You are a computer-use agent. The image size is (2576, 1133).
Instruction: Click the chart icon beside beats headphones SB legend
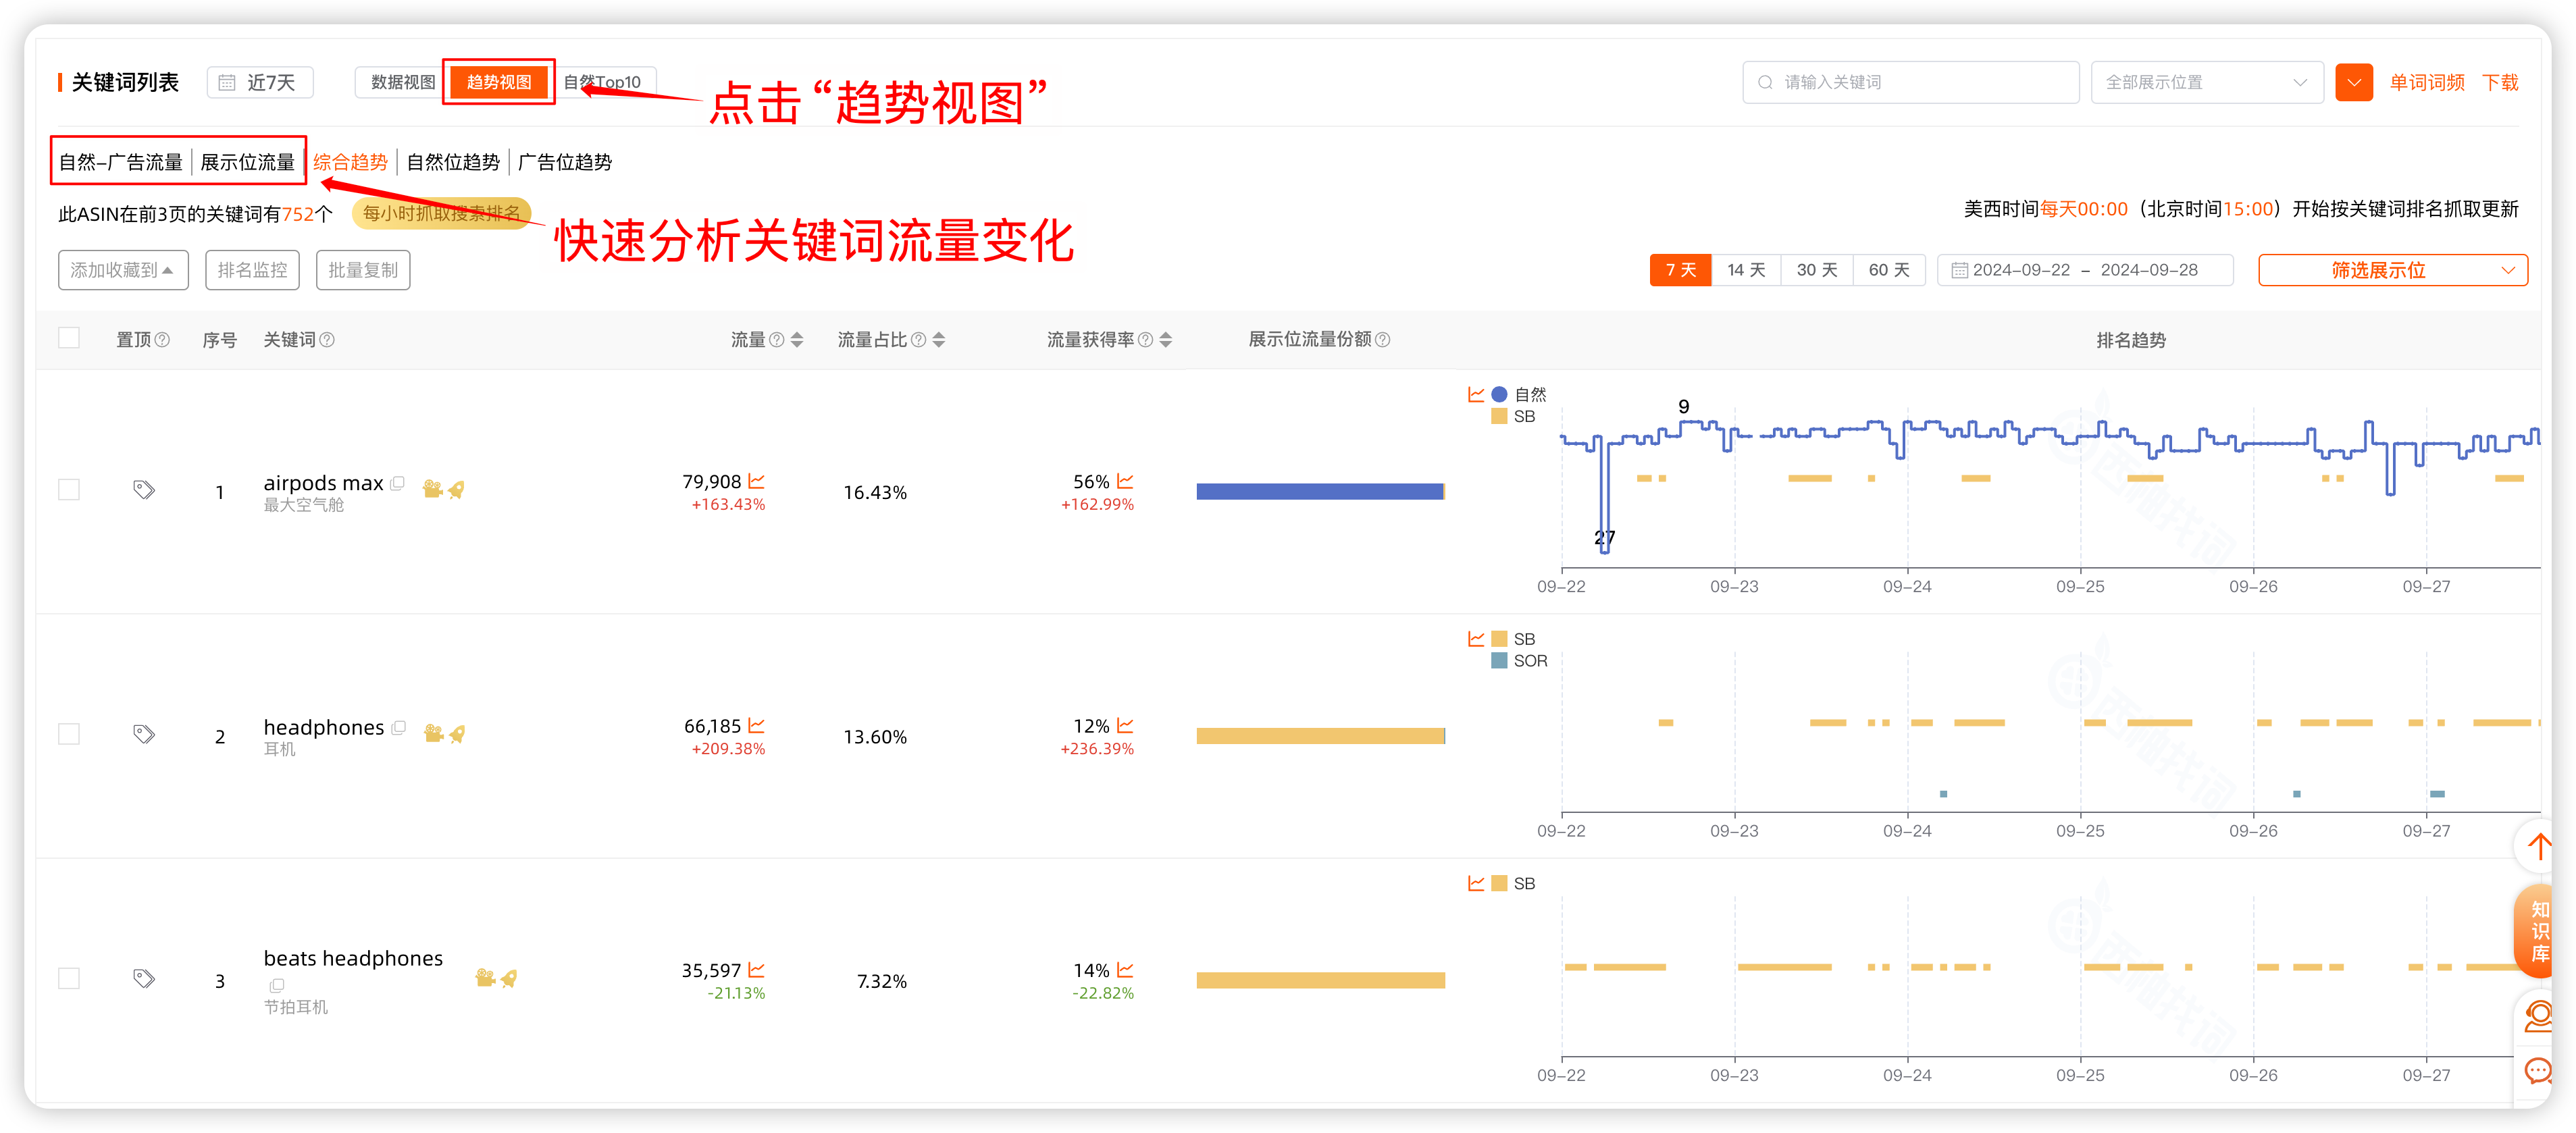[x=1475, y=883]
